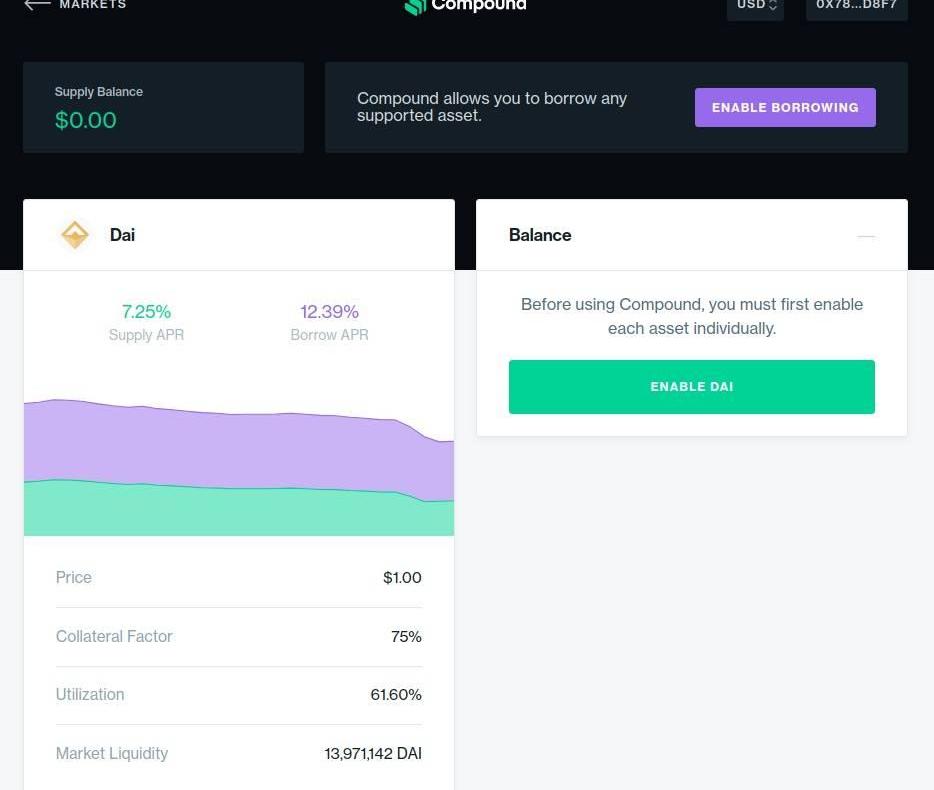The image size is (934, 790).
Task: Click the purple borrow rate chart area
Action: click(x=238, y=447)
